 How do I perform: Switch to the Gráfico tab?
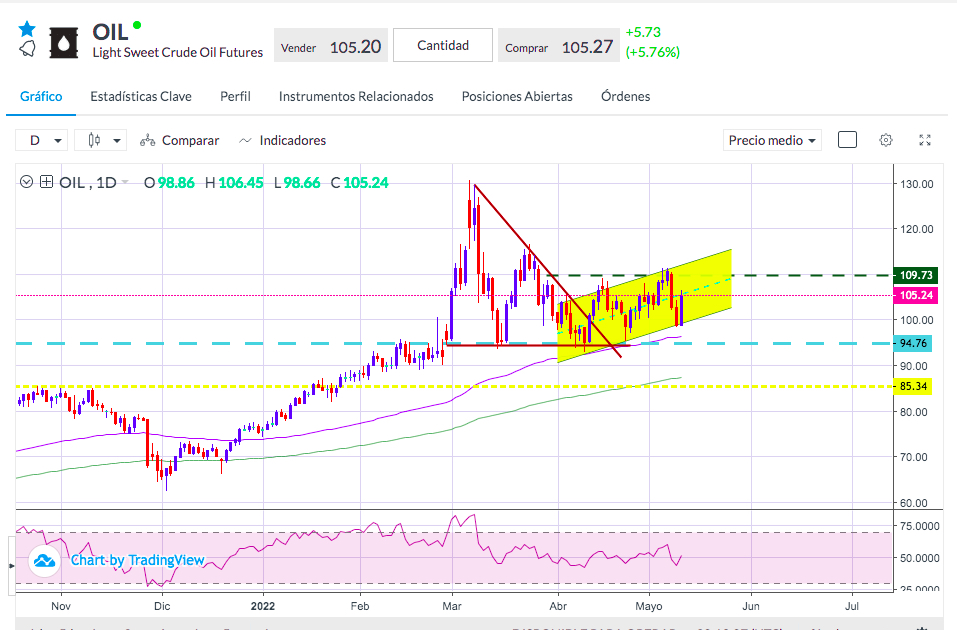41,96
